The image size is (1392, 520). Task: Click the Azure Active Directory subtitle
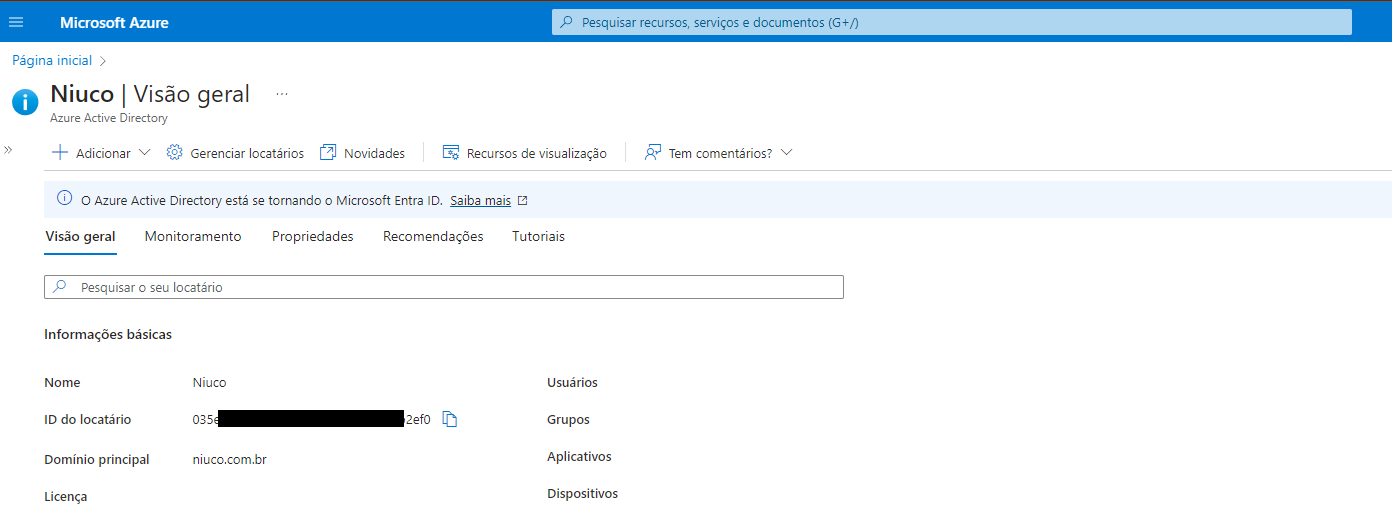click(x=109, y=118)
